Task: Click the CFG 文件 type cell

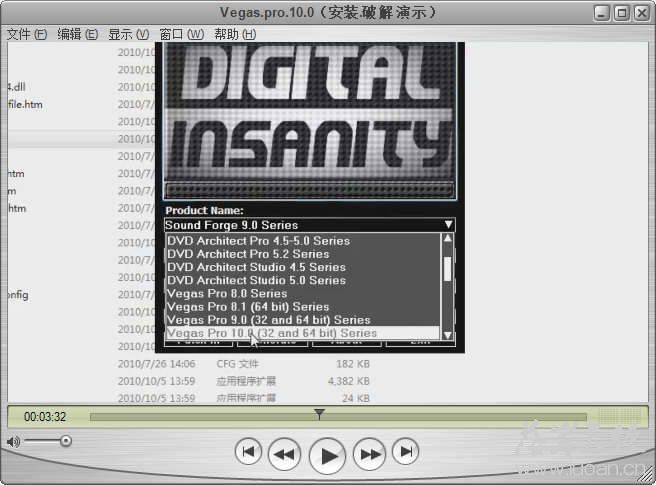Action: (x=237, y=364)
